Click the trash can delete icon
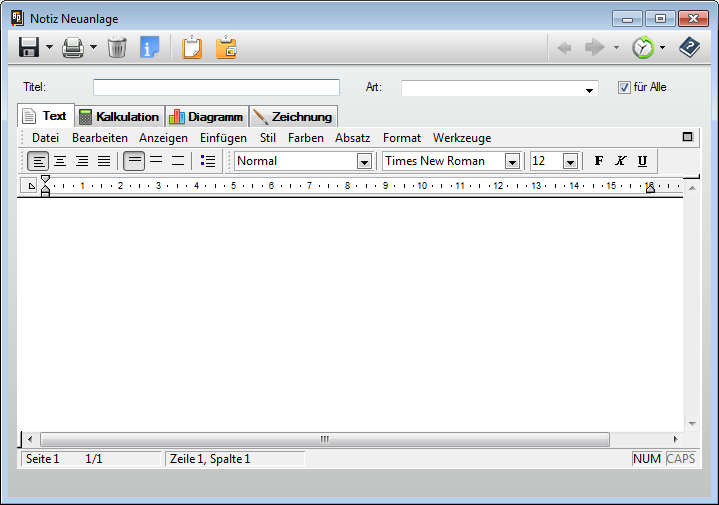Viewport: 719px width, 505px height. tap(117, 47)
